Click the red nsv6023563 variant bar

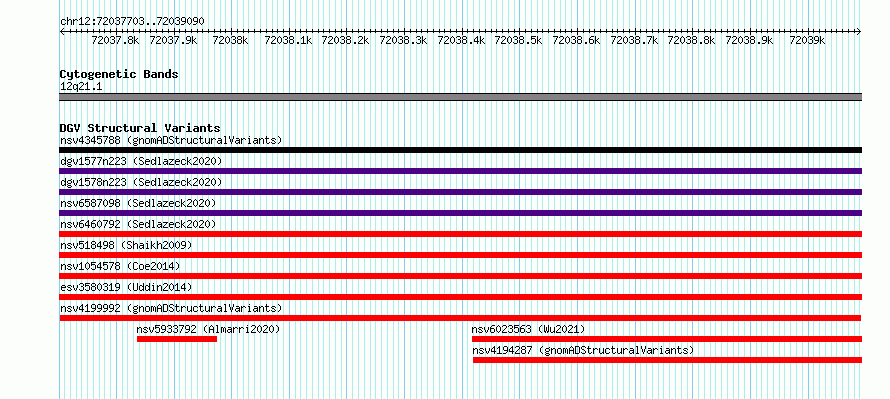(x=667, y=339)
